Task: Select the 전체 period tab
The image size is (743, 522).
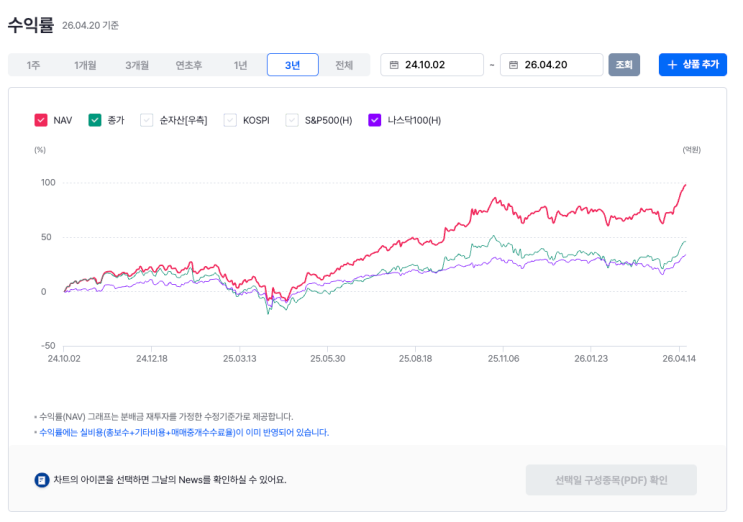Action: (344, 65)
